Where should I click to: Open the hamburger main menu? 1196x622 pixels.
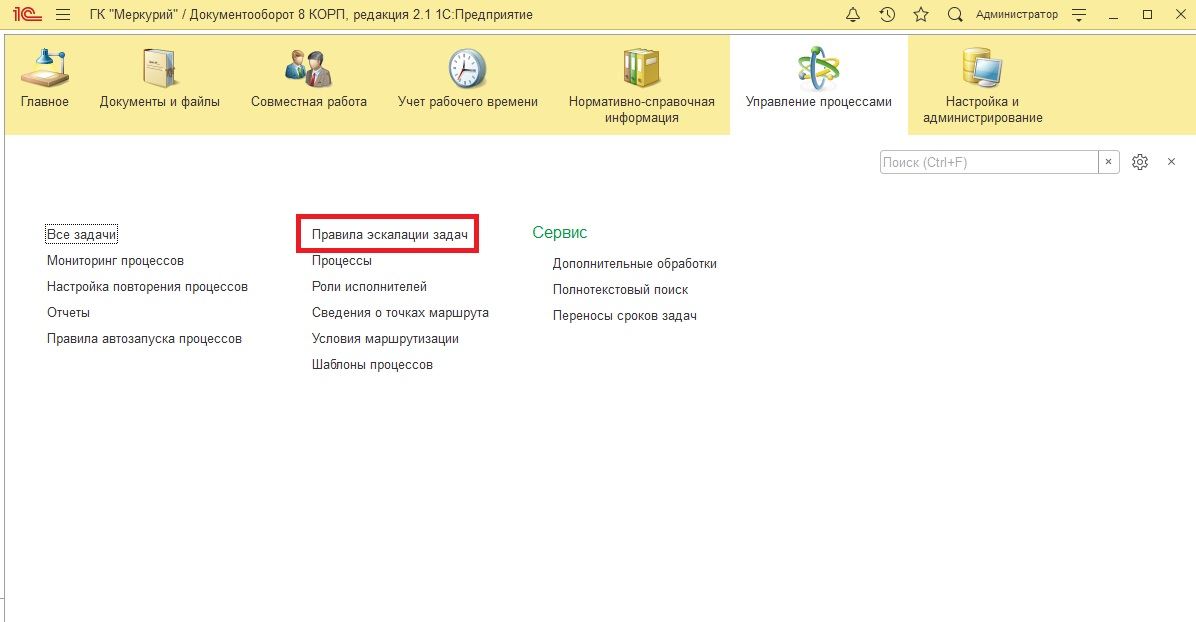pyautogui.click(x=63, y=15)
